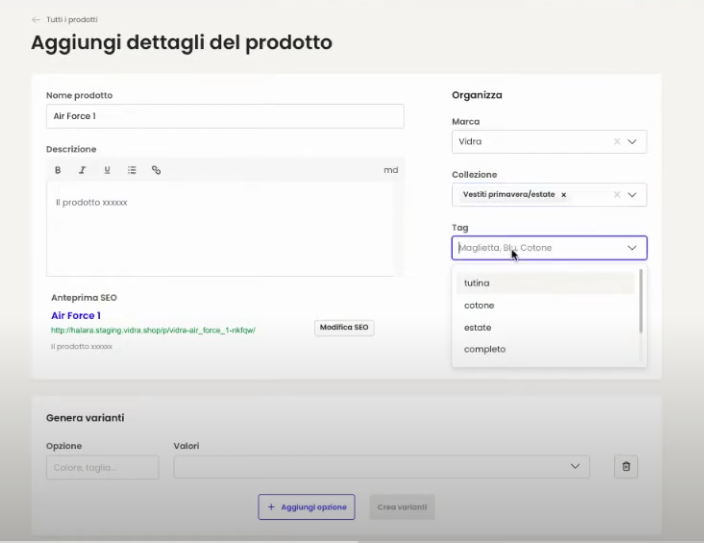This screenshot has height=543, width=704.
Task: Open the Collezione dropdown chevron
Action: [x=632, y=195]
